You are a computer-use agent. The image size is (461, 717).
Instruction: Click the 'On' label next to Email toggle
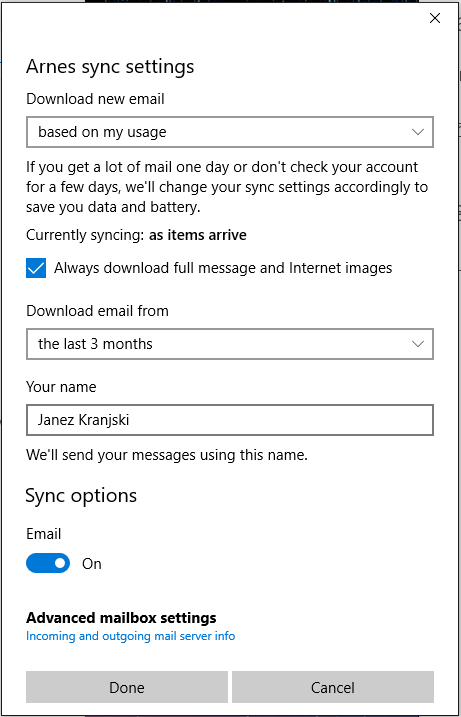[x=91, y=564]
